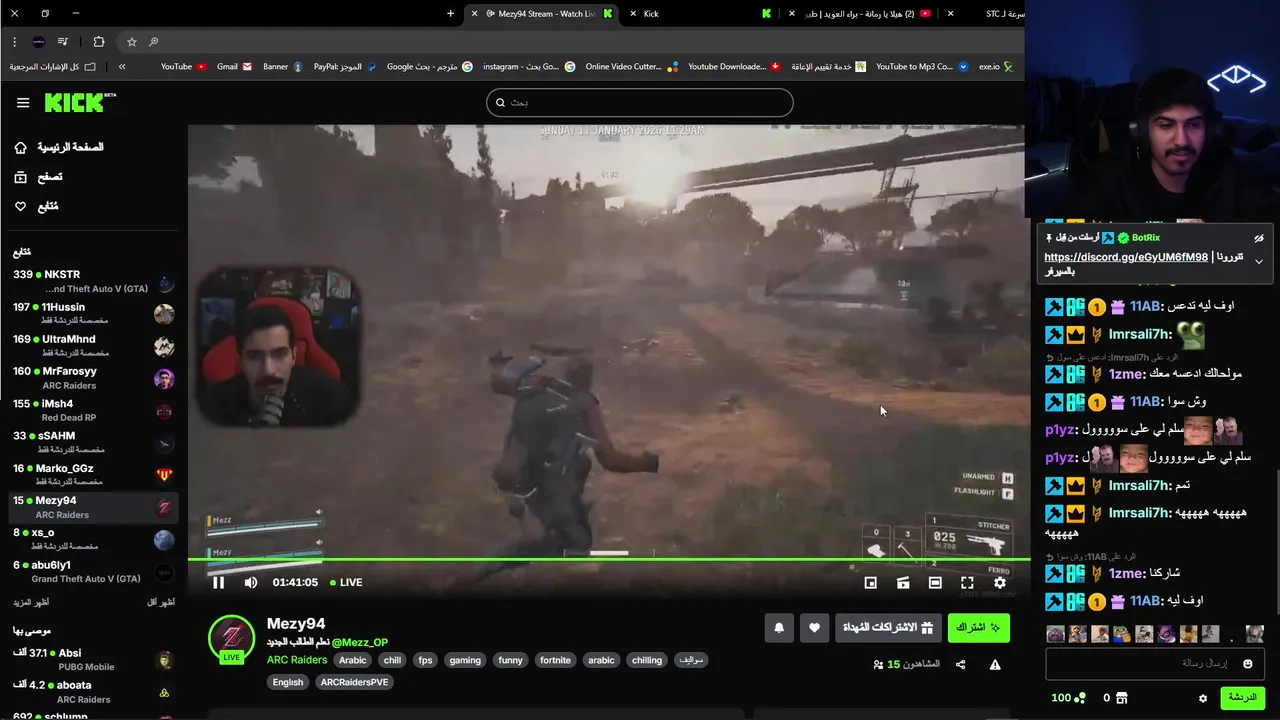Toggle theater mode in the player

tap(935, 582)
